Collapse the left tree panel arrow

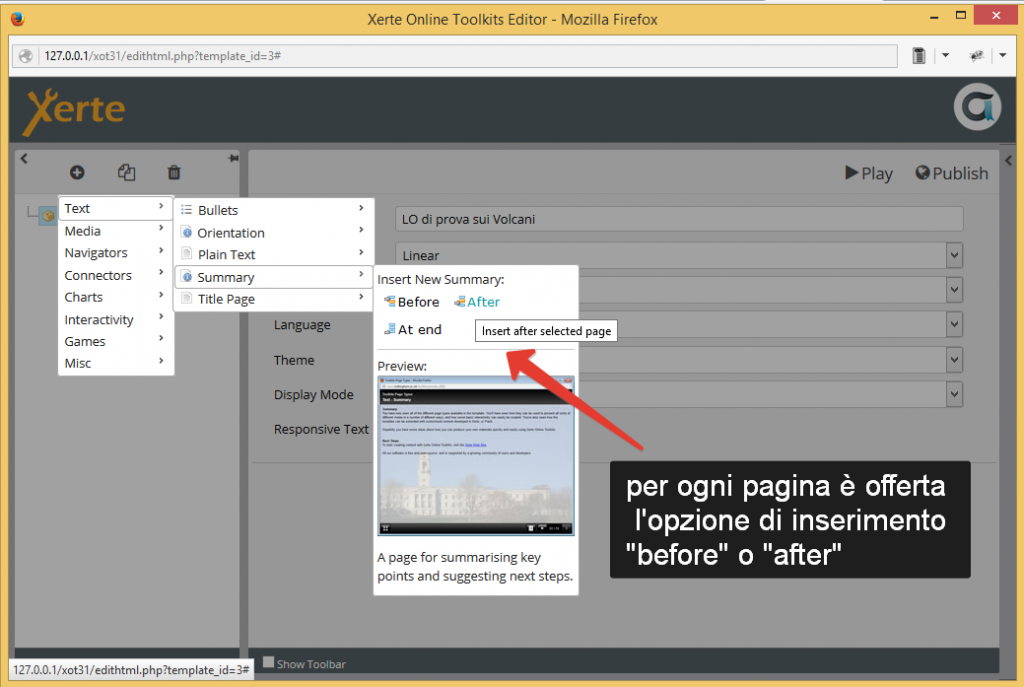click(24, 159)
